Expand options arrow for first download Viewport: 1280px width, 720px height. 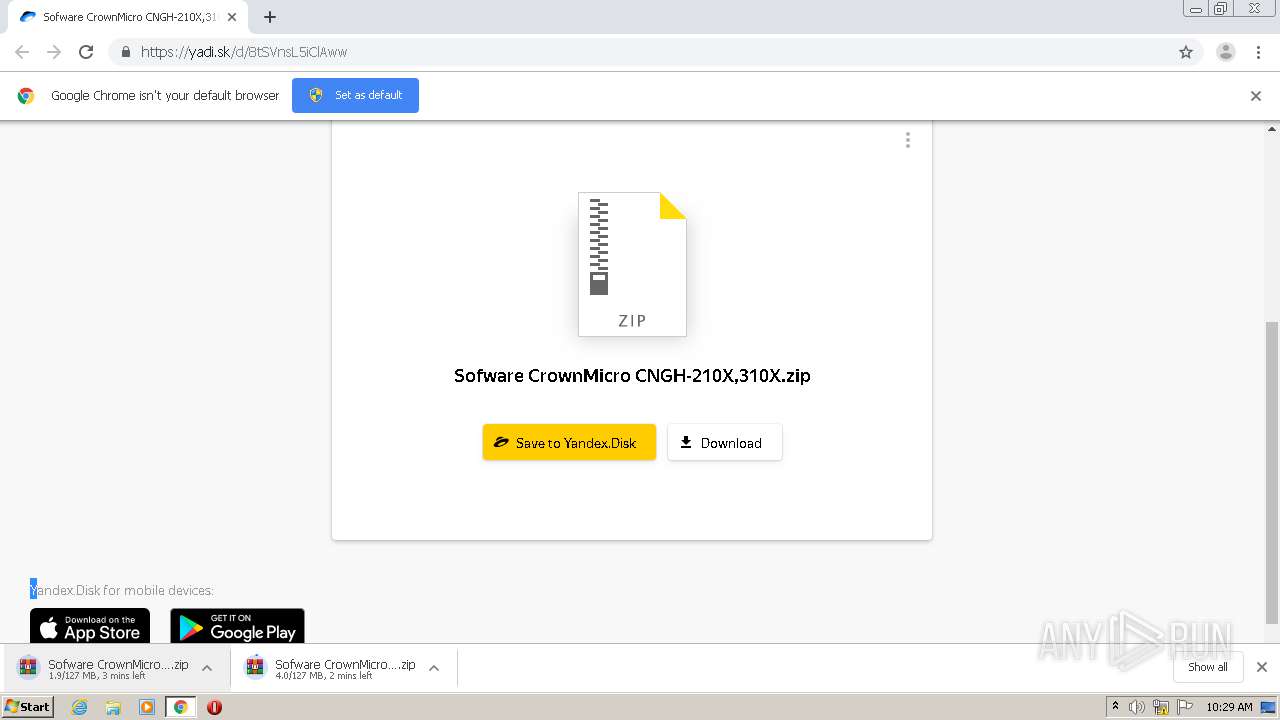(x=207, y=668)
